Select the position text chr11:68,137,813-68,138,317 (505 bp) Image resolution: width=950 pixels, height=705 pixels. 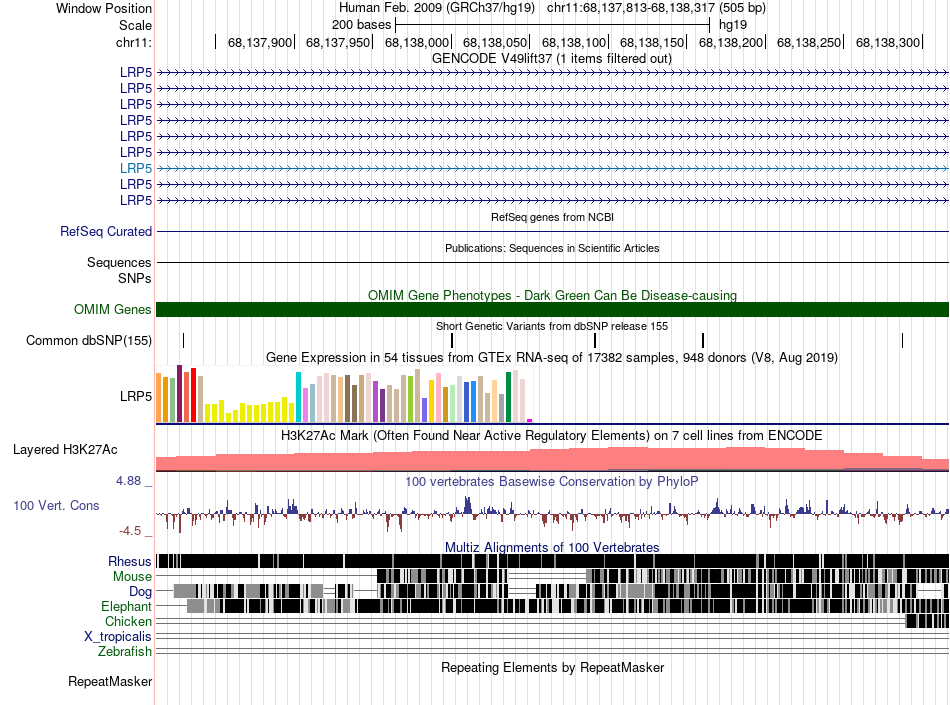point(656,8)
